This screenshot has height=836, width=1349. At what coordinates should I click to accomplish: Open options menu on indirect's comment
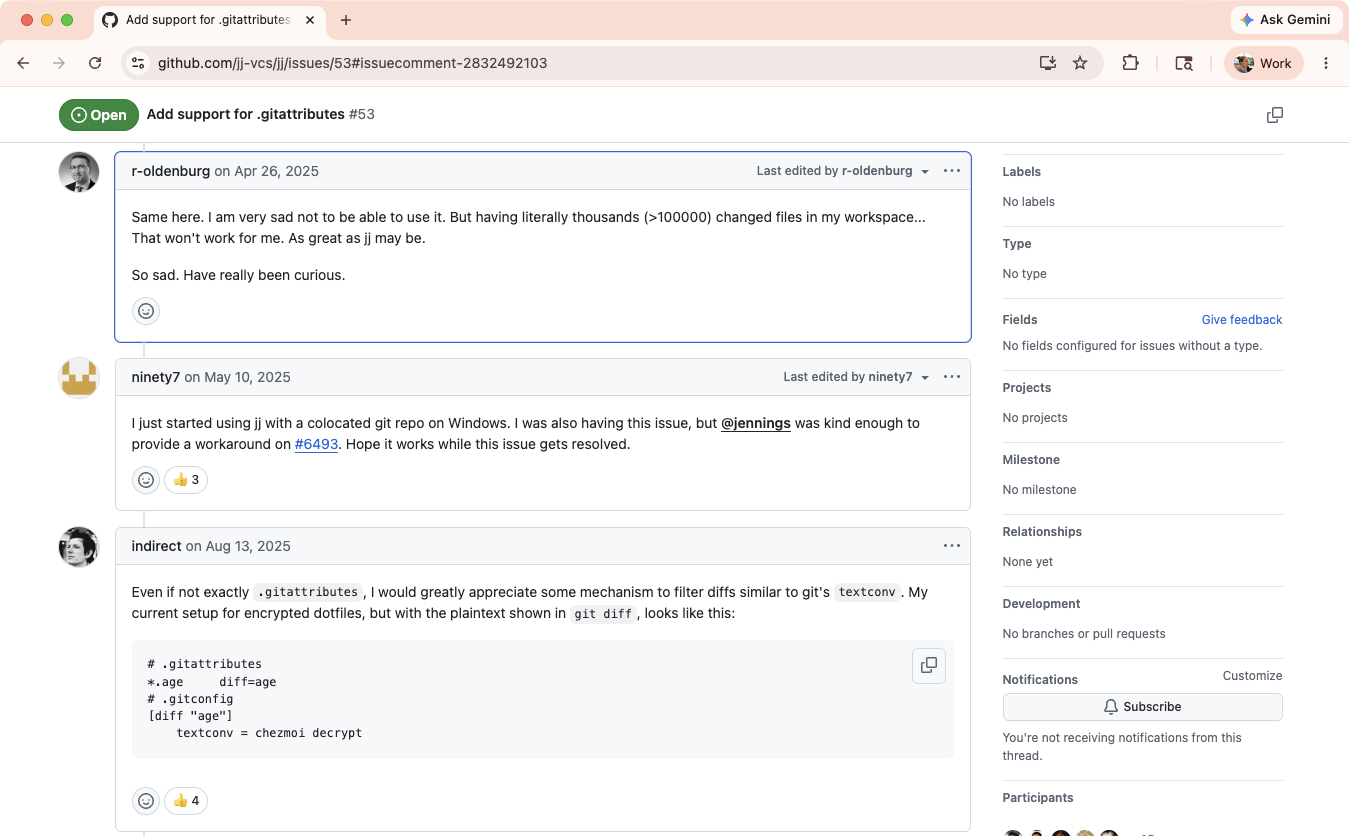[952, 546]
